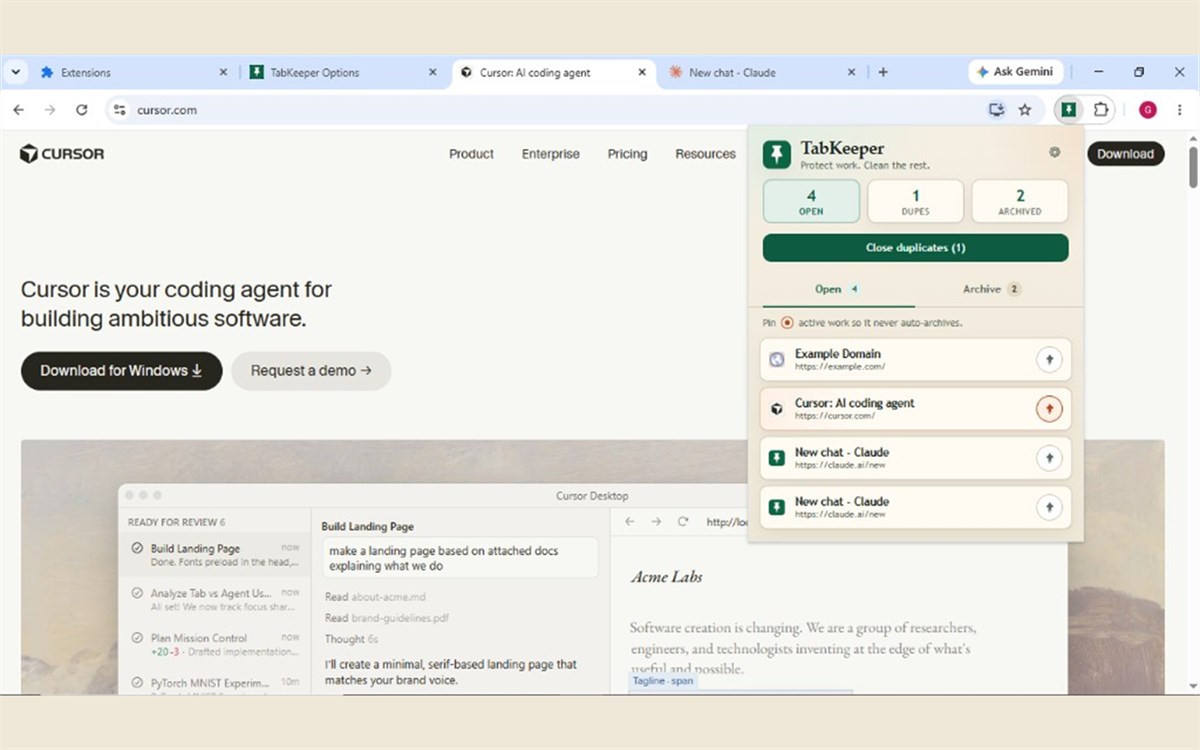Switch to the Open tab in TabKeeper
This screenshot has width=1200, height=750.
click(x=838, y=289)
